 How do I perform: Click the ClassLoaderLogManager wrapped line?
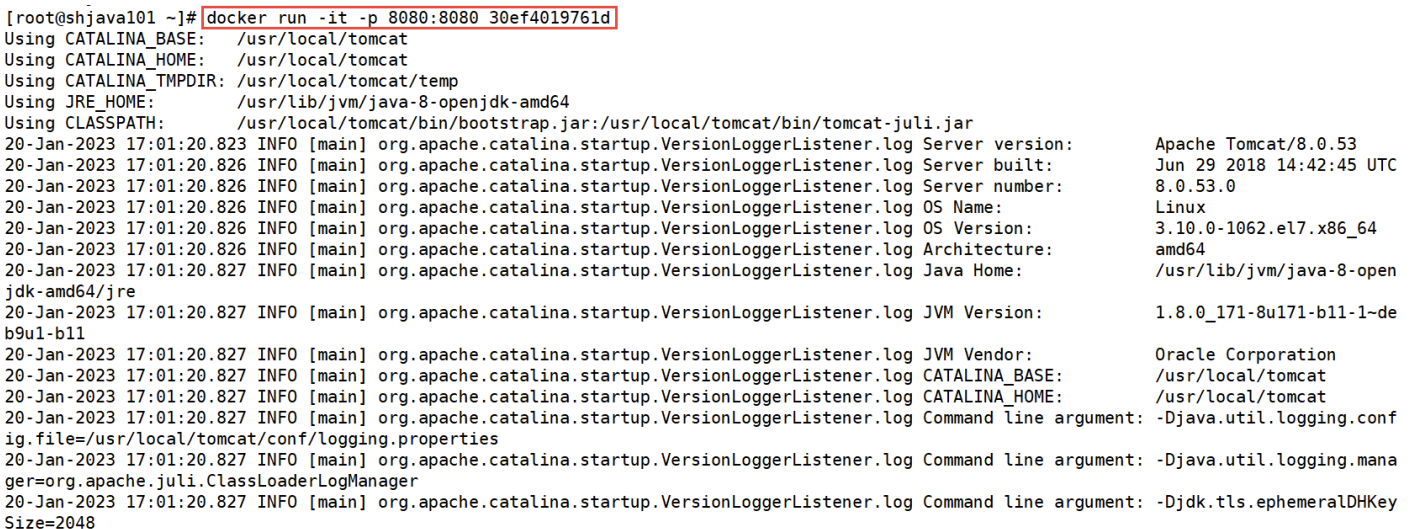pyautogui.click(x=210, y=481)
